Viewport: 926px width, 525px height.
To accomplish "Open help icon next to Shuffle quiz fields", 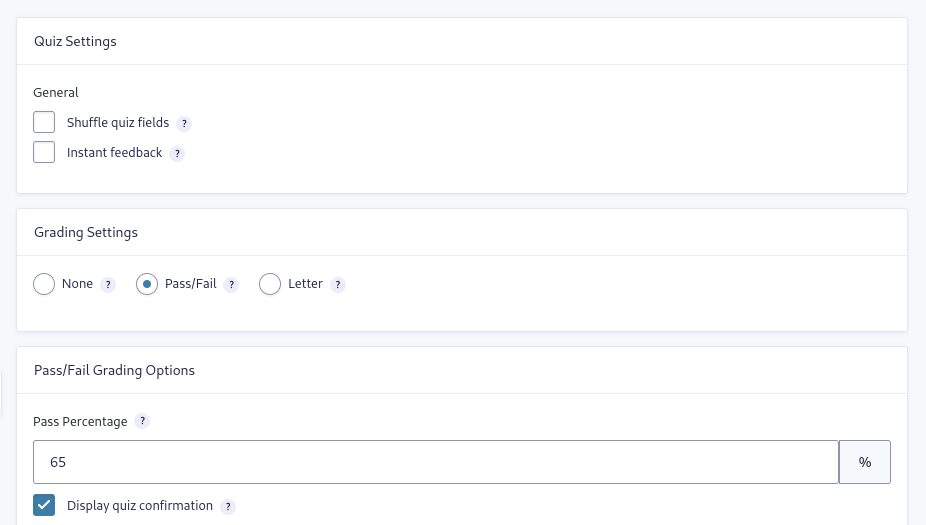I will point(184,123).
